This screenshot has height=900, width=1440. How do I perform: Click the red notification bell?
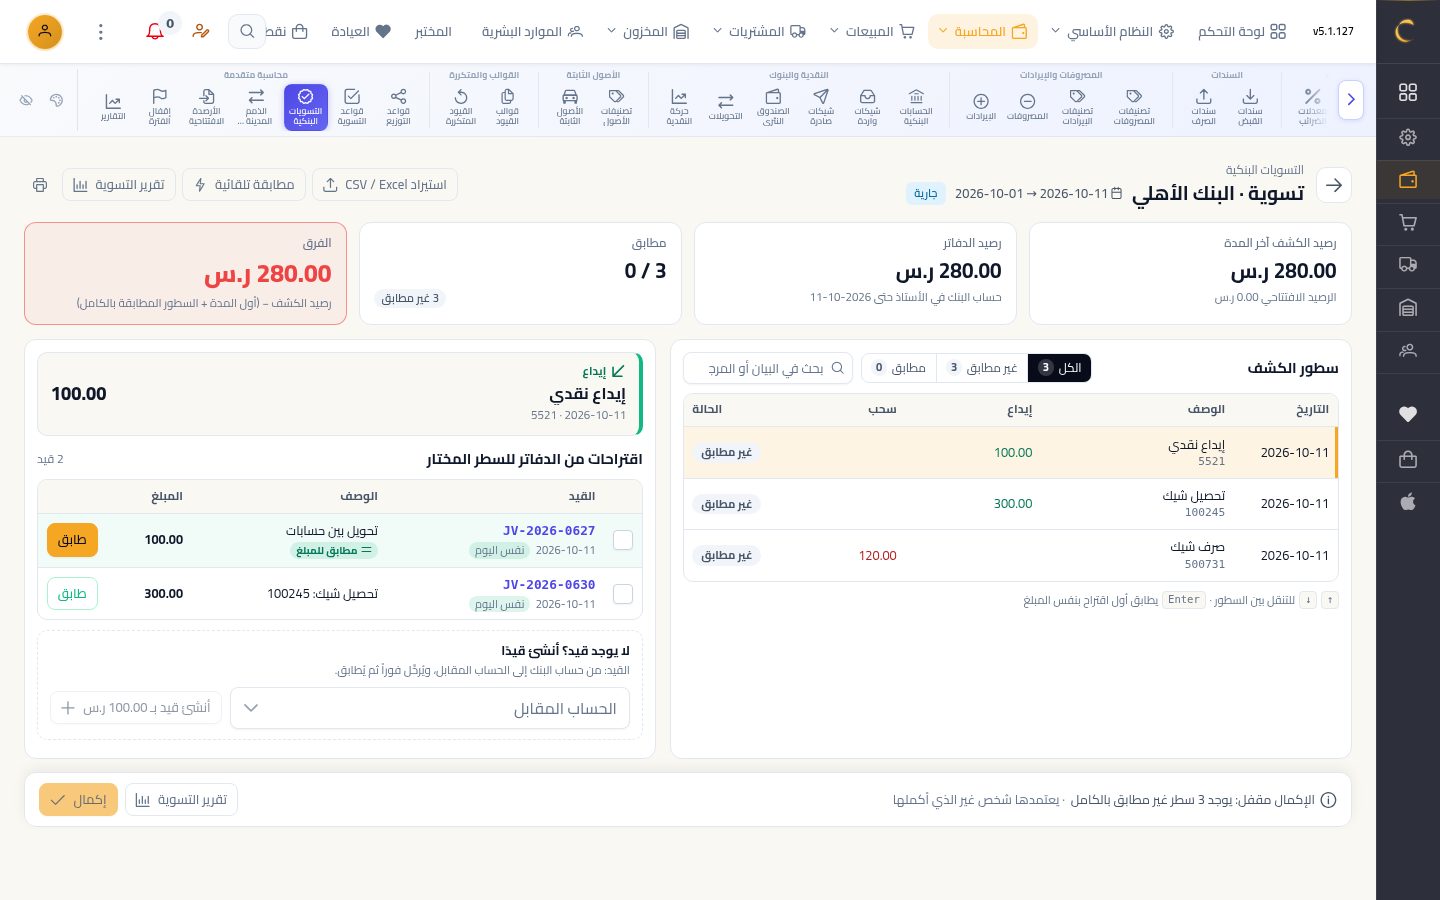tap(155, 32)
